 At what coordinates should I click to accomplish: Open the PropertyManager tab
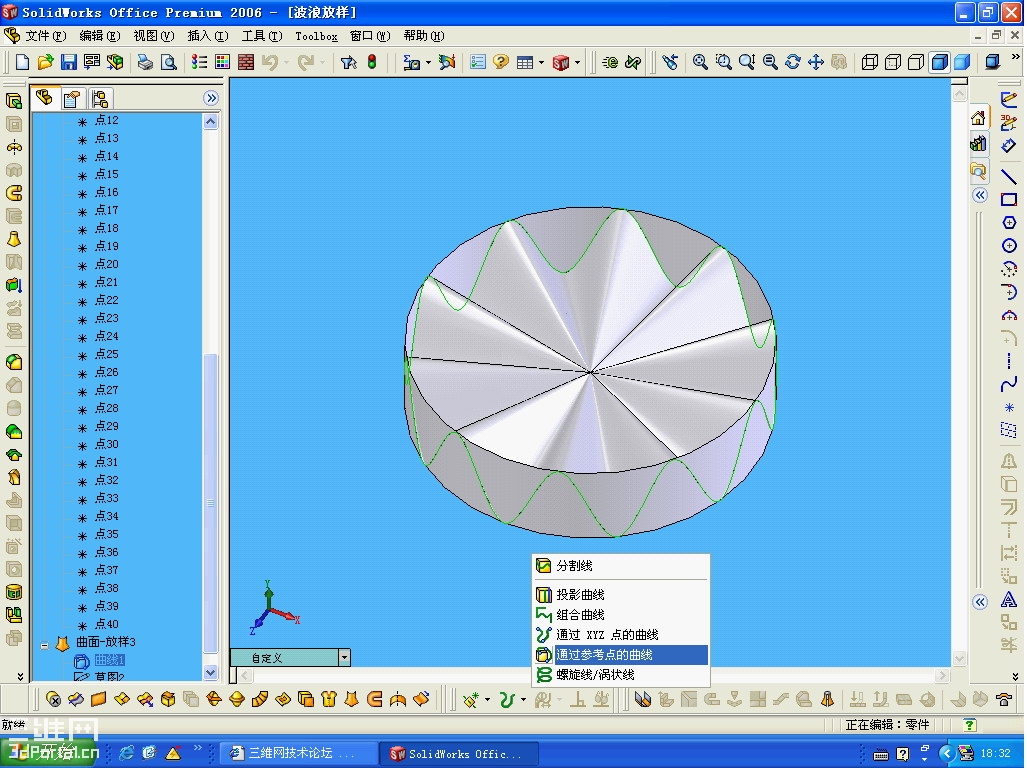(71, 99)
